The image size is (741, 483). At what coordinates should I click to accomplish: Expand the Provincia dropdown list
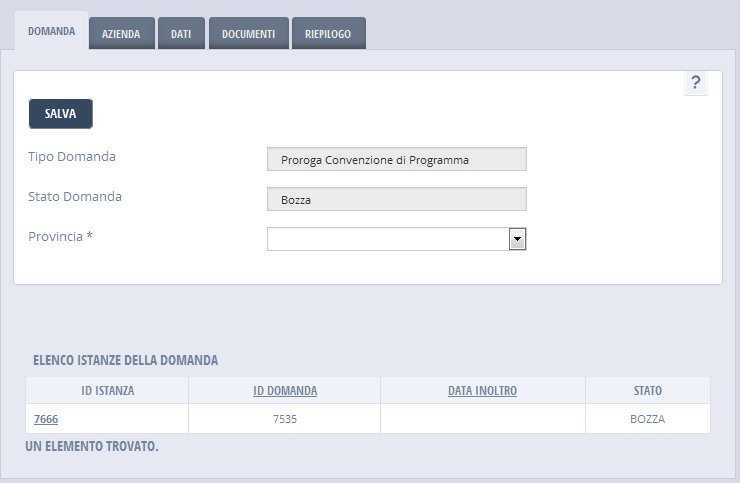(517, 239)
